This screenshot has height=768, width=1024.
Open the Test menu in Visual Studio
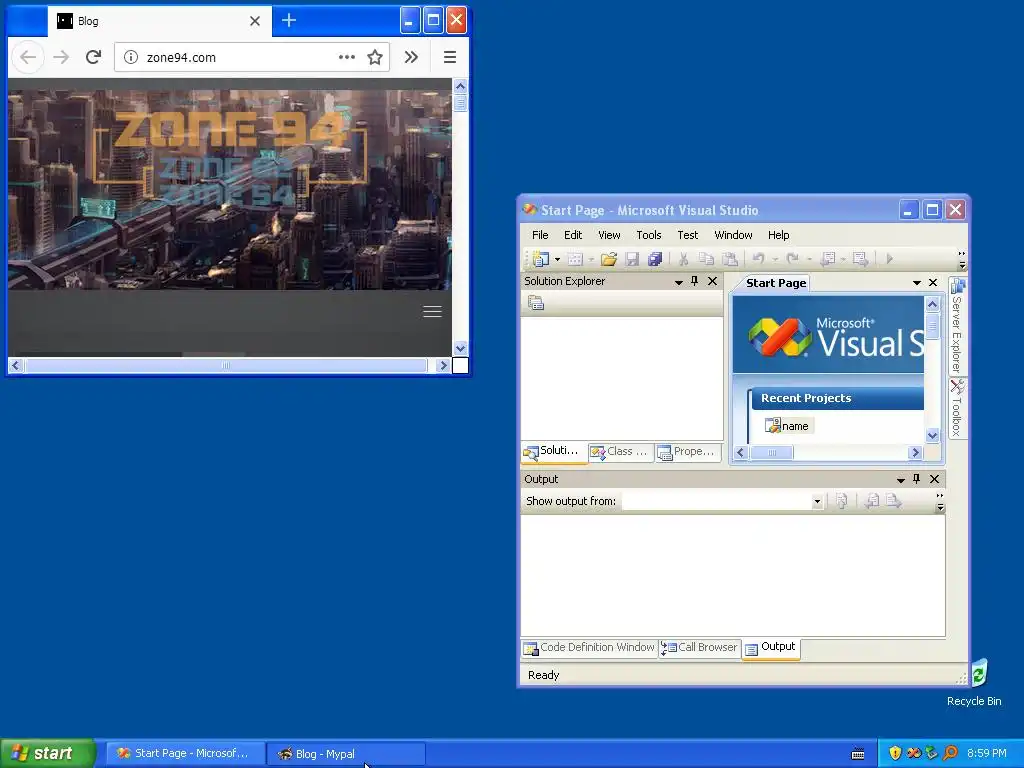688,235
